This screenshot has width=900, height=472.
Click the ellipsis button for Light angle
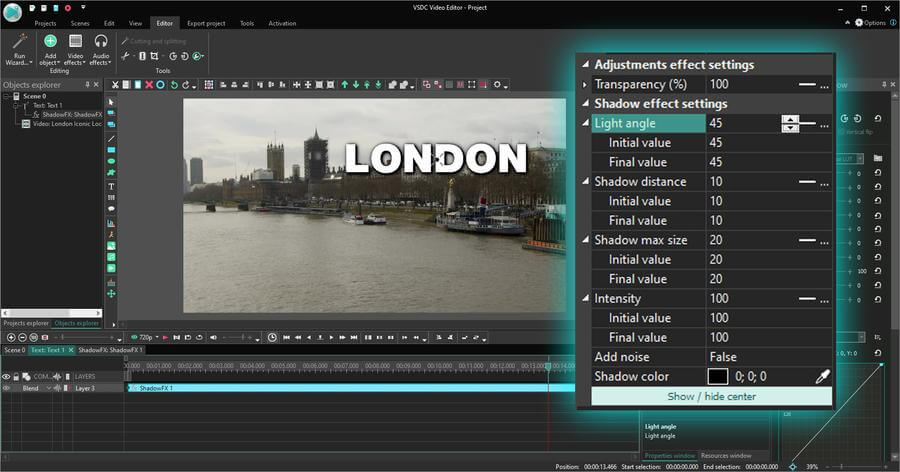click(824, 124)
